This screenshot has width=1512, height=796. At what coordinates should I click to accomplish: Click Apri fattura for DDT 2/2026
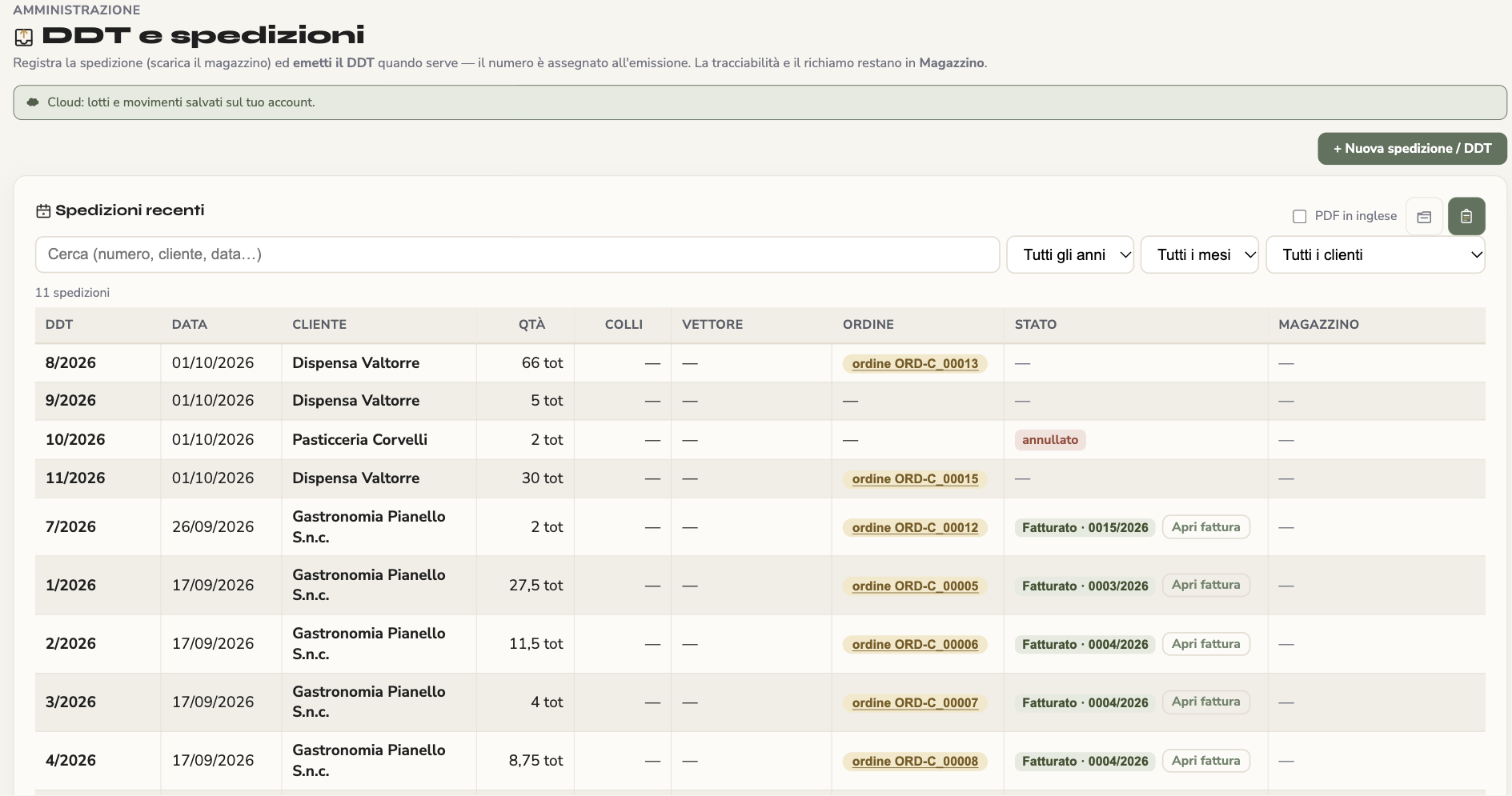pos(1206,644)
